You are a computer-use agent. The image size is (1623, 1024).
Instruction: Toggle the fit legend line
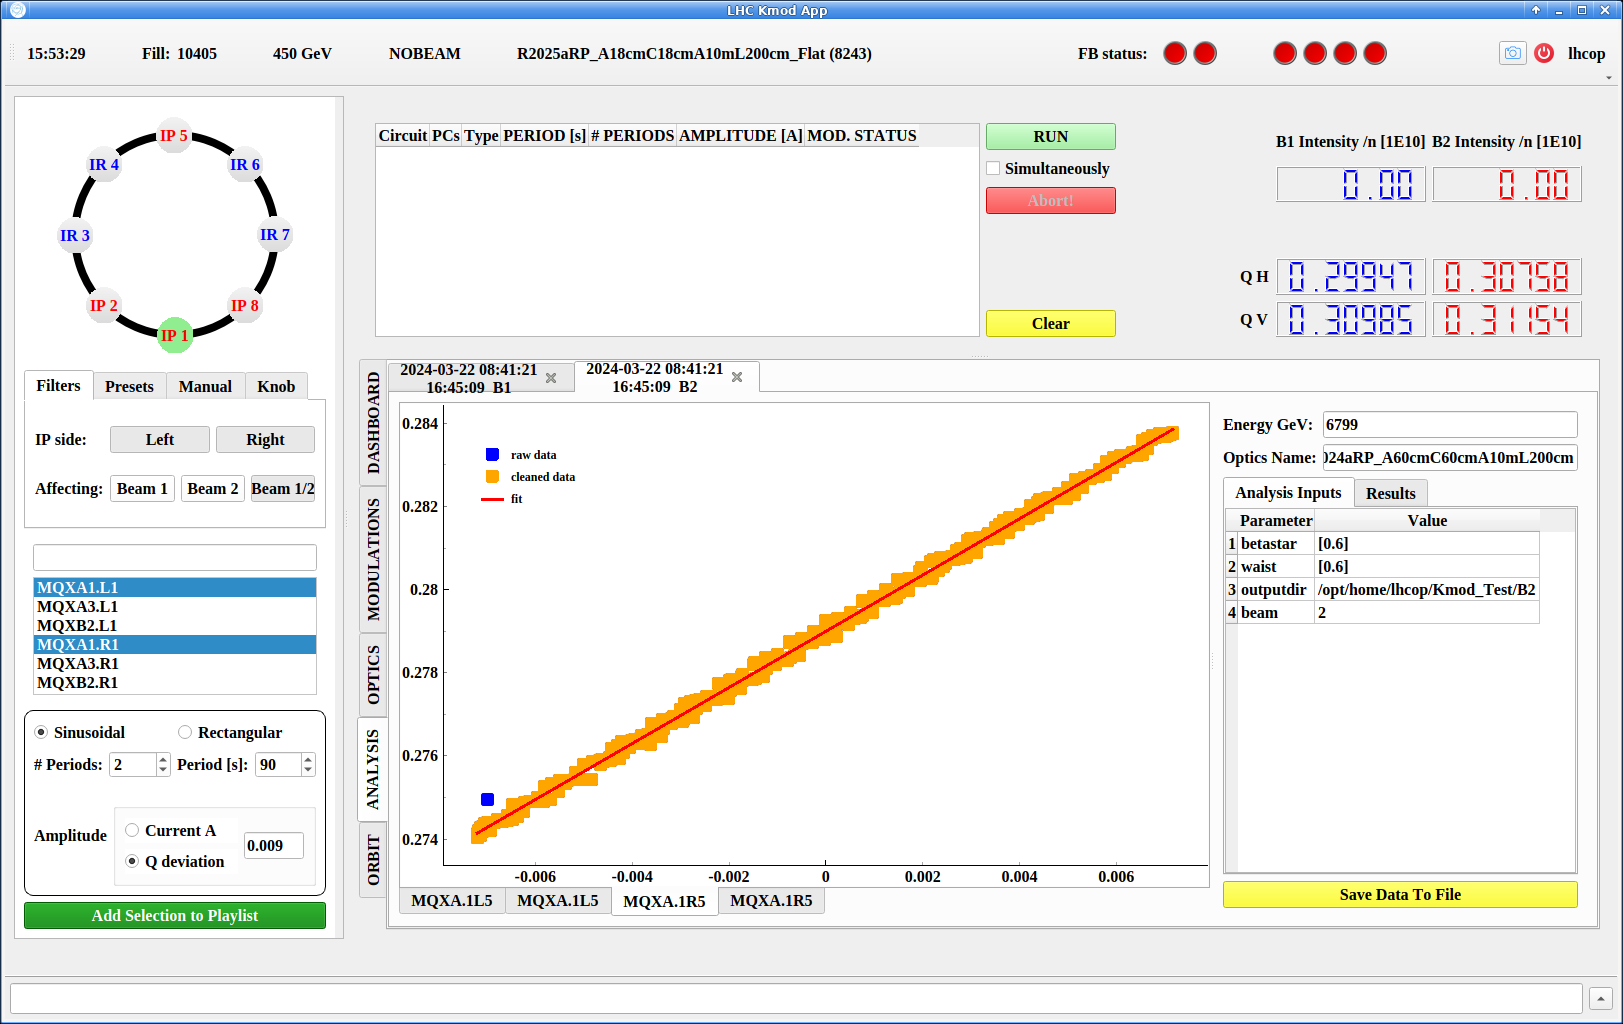[492, 499]
